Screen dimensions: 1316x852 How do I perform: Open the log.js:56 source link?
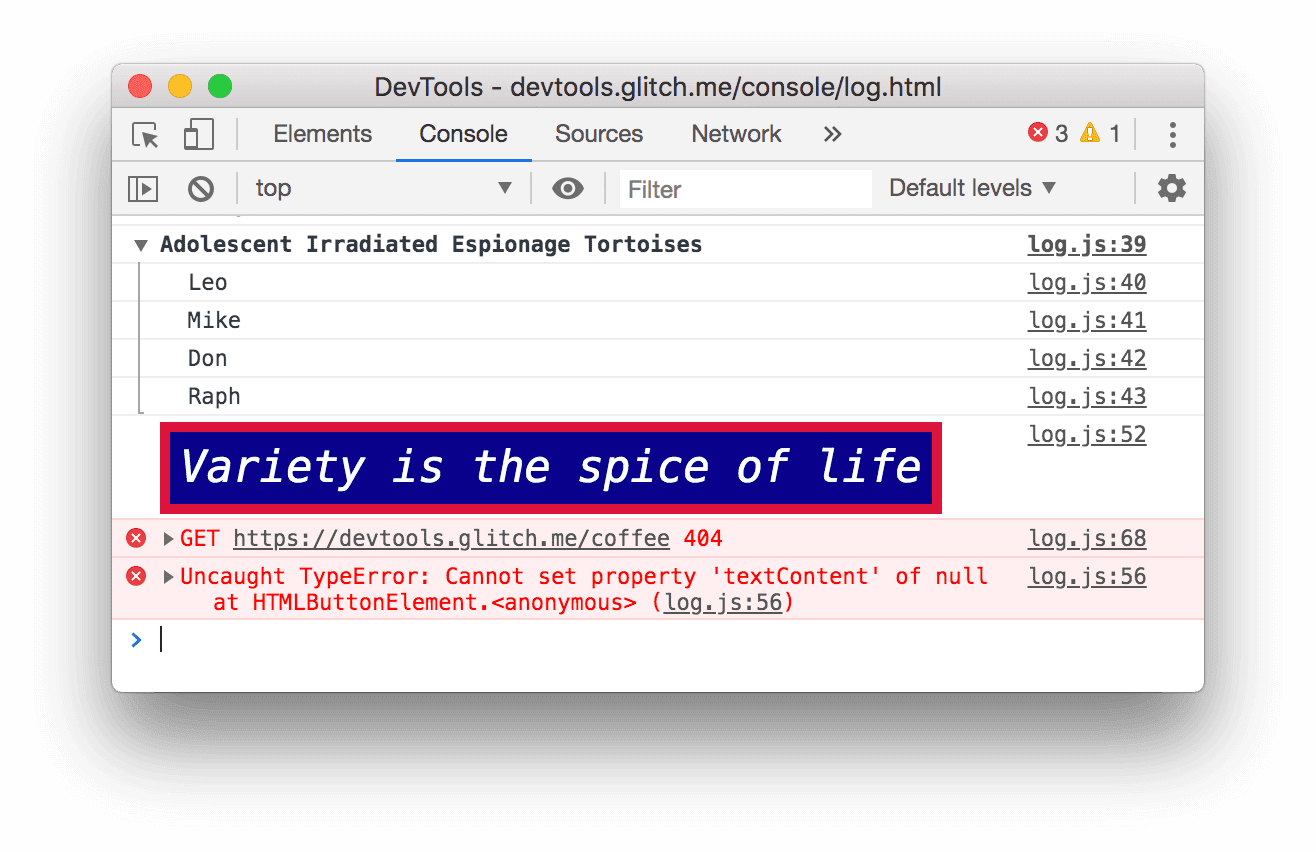(x=1086, y=576)
